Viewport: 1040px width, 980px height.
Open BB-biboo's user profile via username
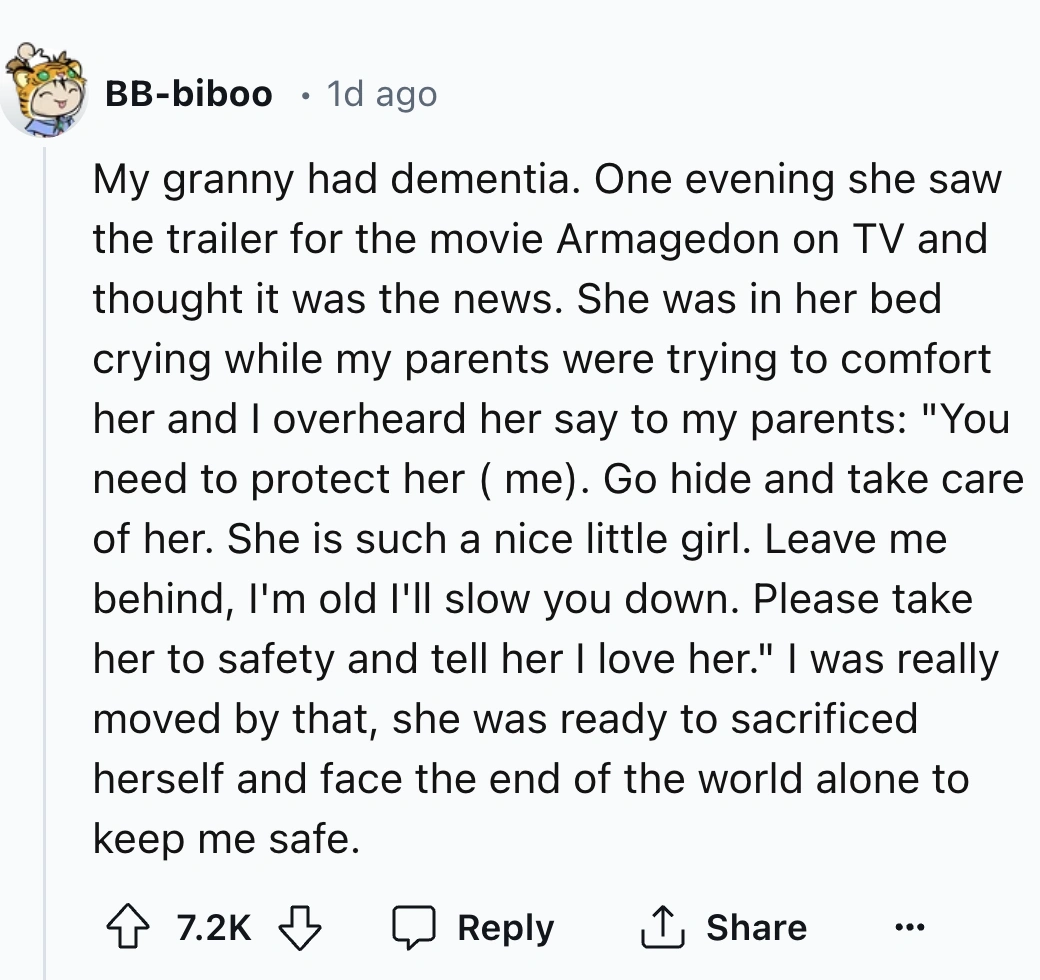pyautogui.click(x=189, y=94)
